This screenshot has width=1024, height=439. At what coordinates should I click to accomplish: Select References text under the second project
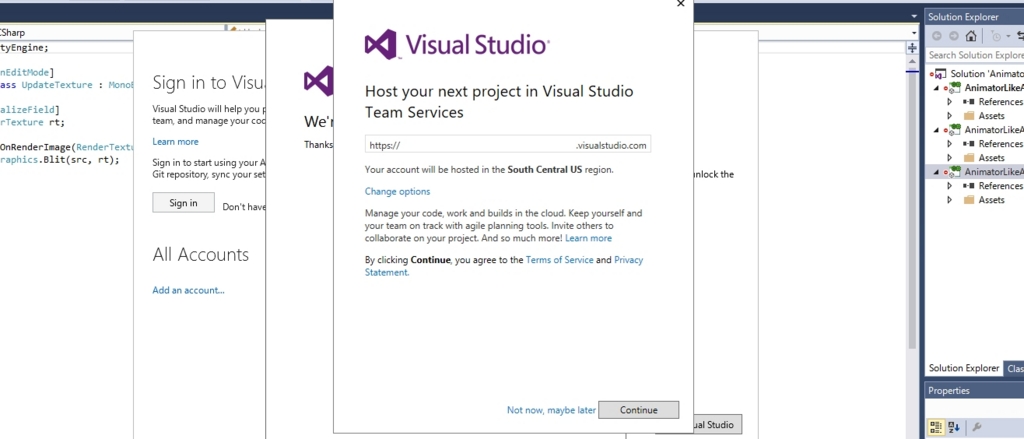click(x=1000, y=144)
